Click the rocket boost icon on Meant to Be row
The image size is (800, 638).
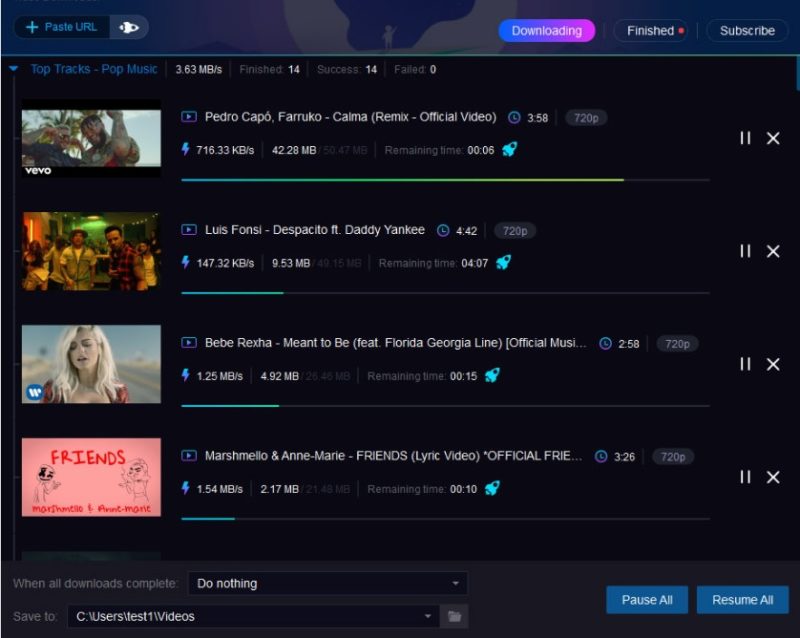[x=492, y=375]
